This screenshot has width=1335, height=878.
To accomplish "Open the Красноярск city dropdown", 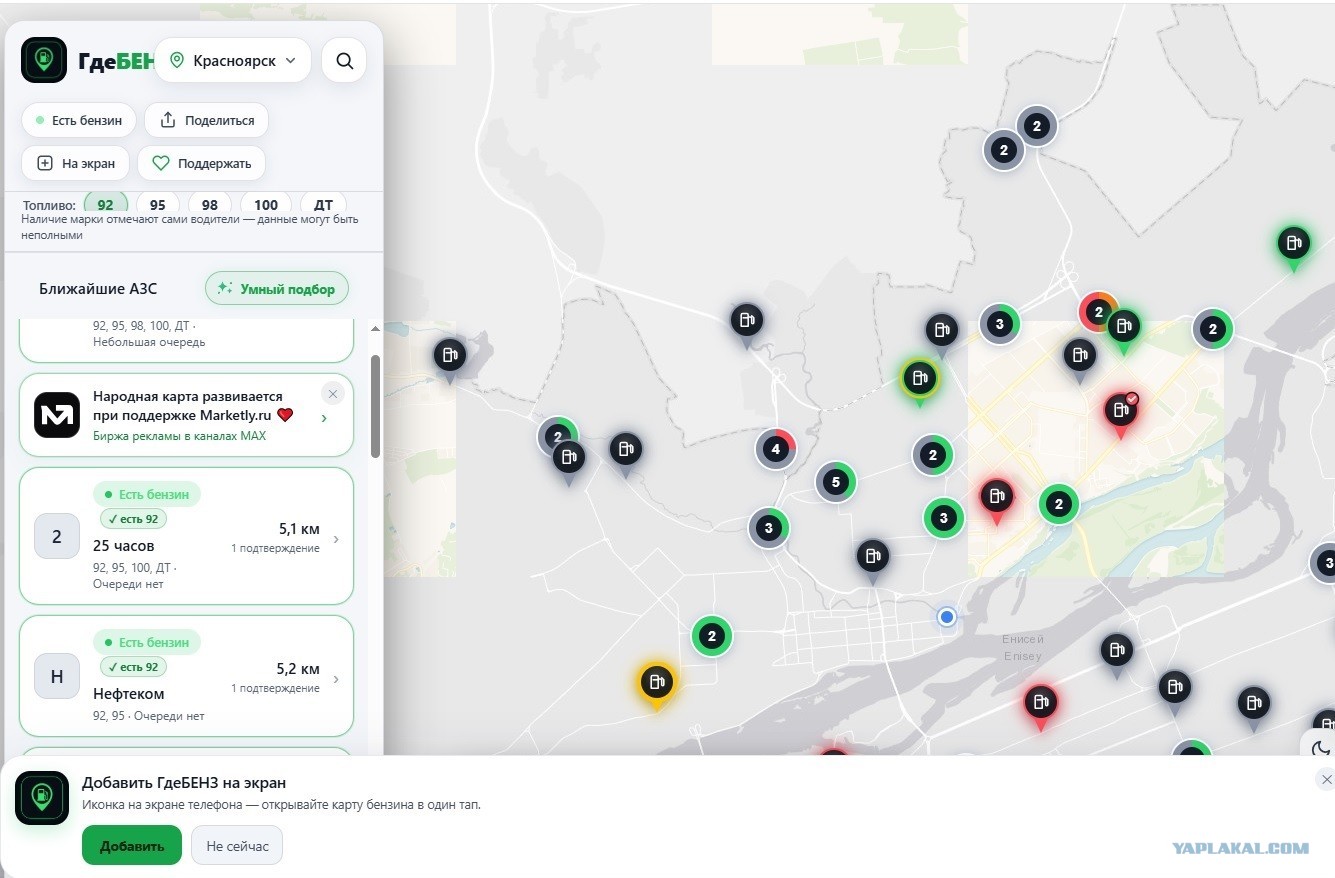I will pyautogui.click(x=233, y=61).
